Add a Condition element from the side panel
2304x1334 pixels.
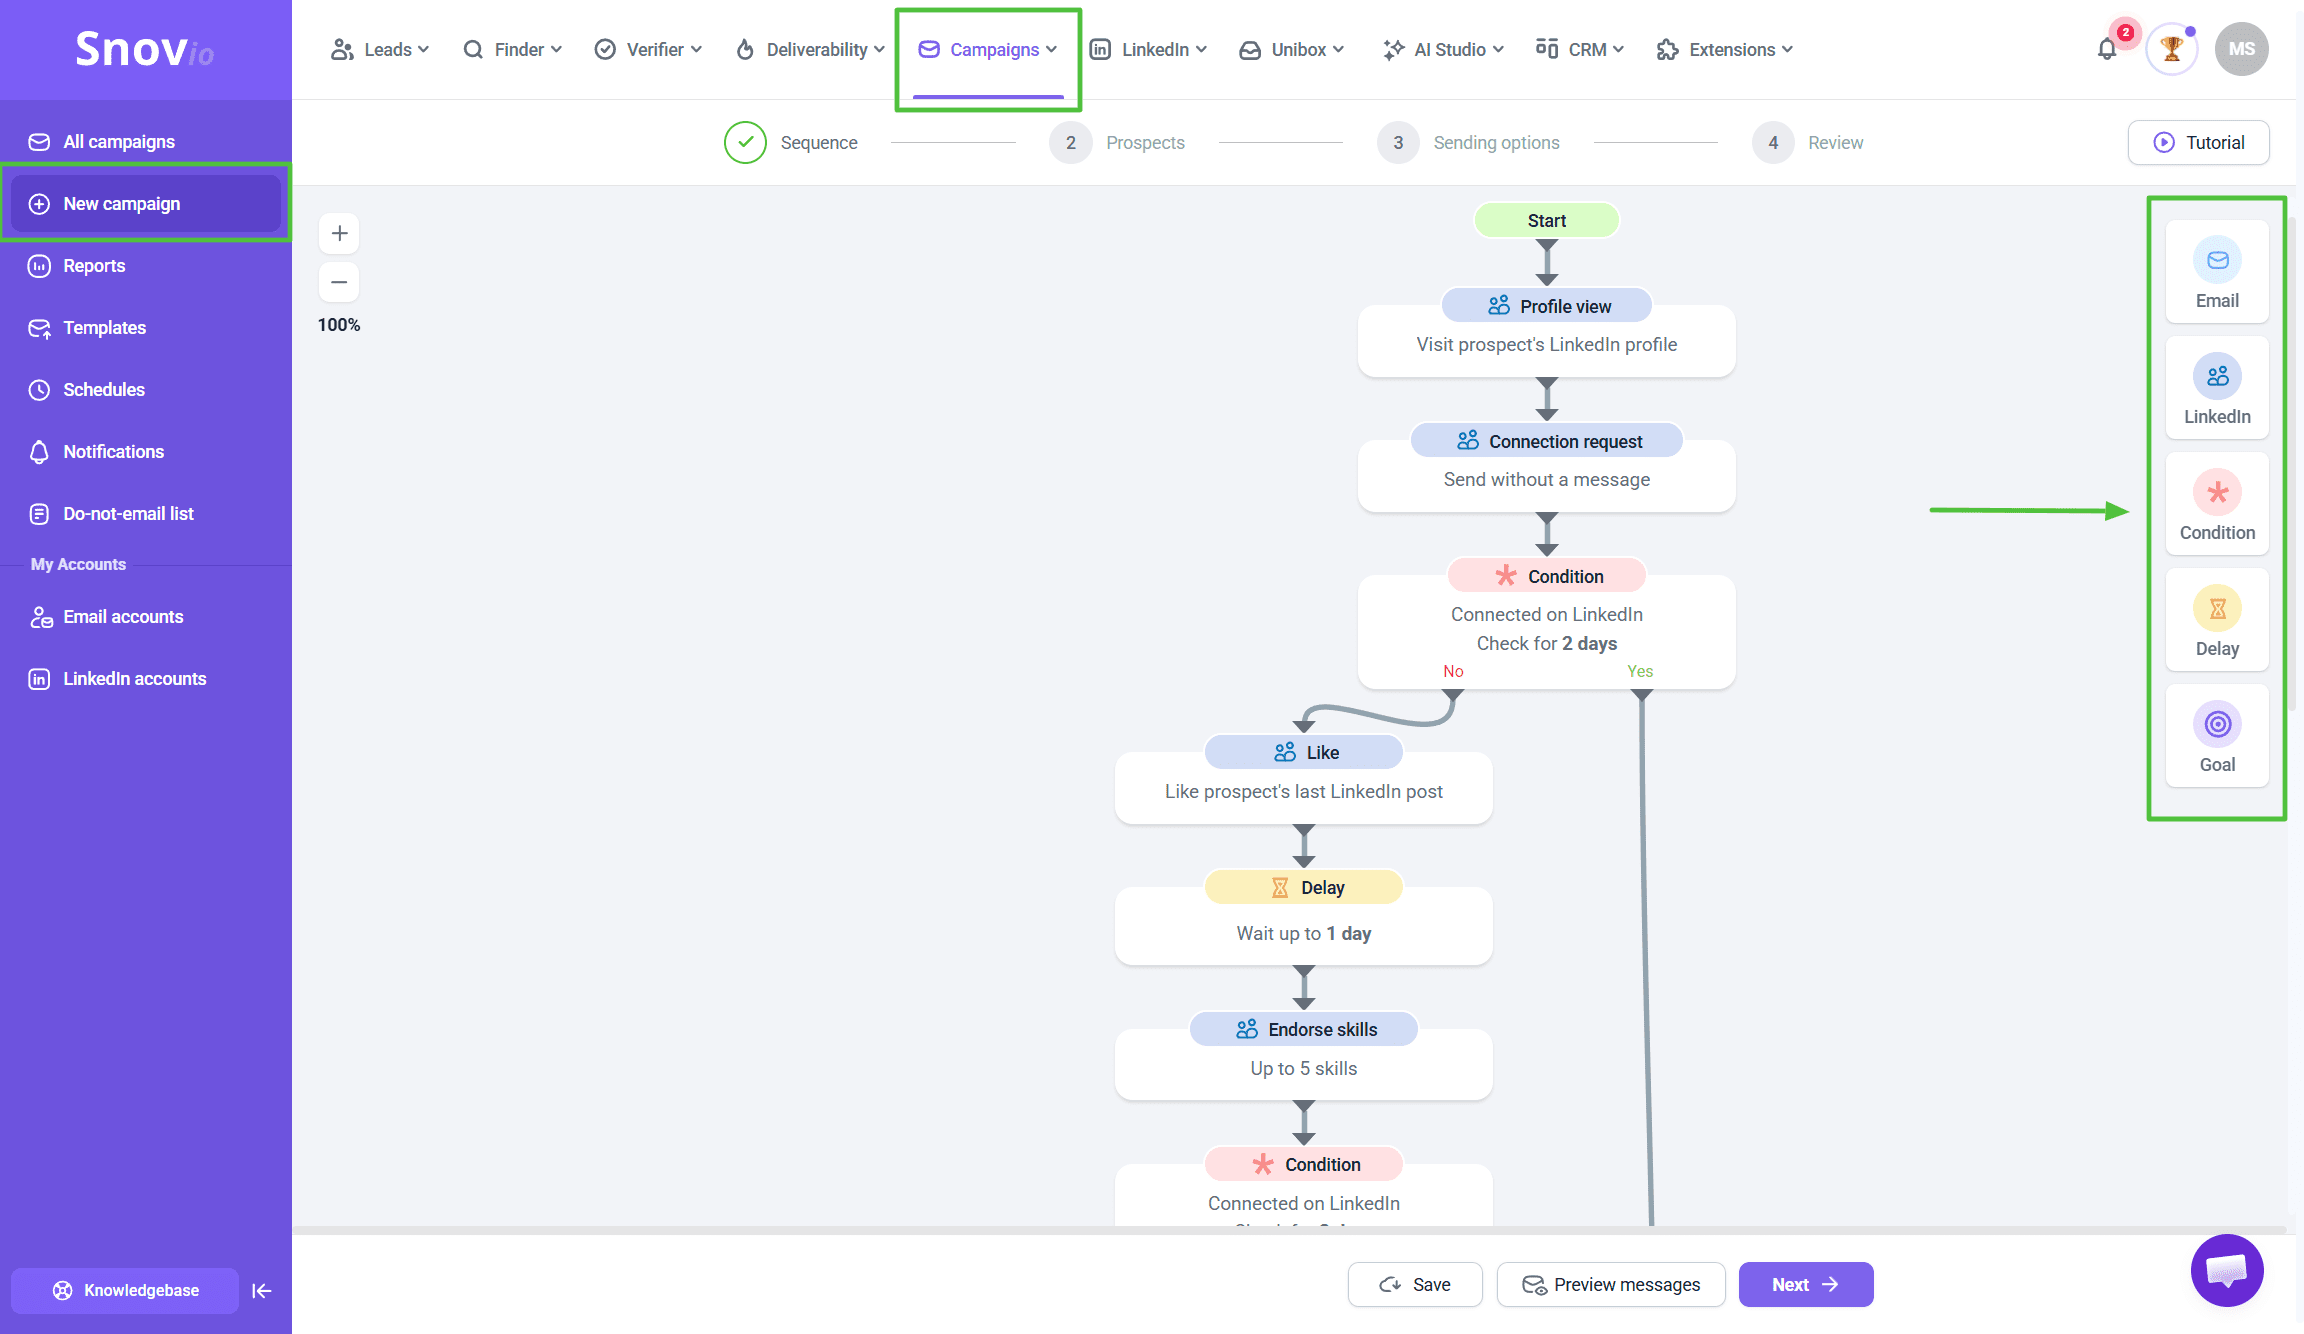pyautogui.click(x=2216, y=504)
